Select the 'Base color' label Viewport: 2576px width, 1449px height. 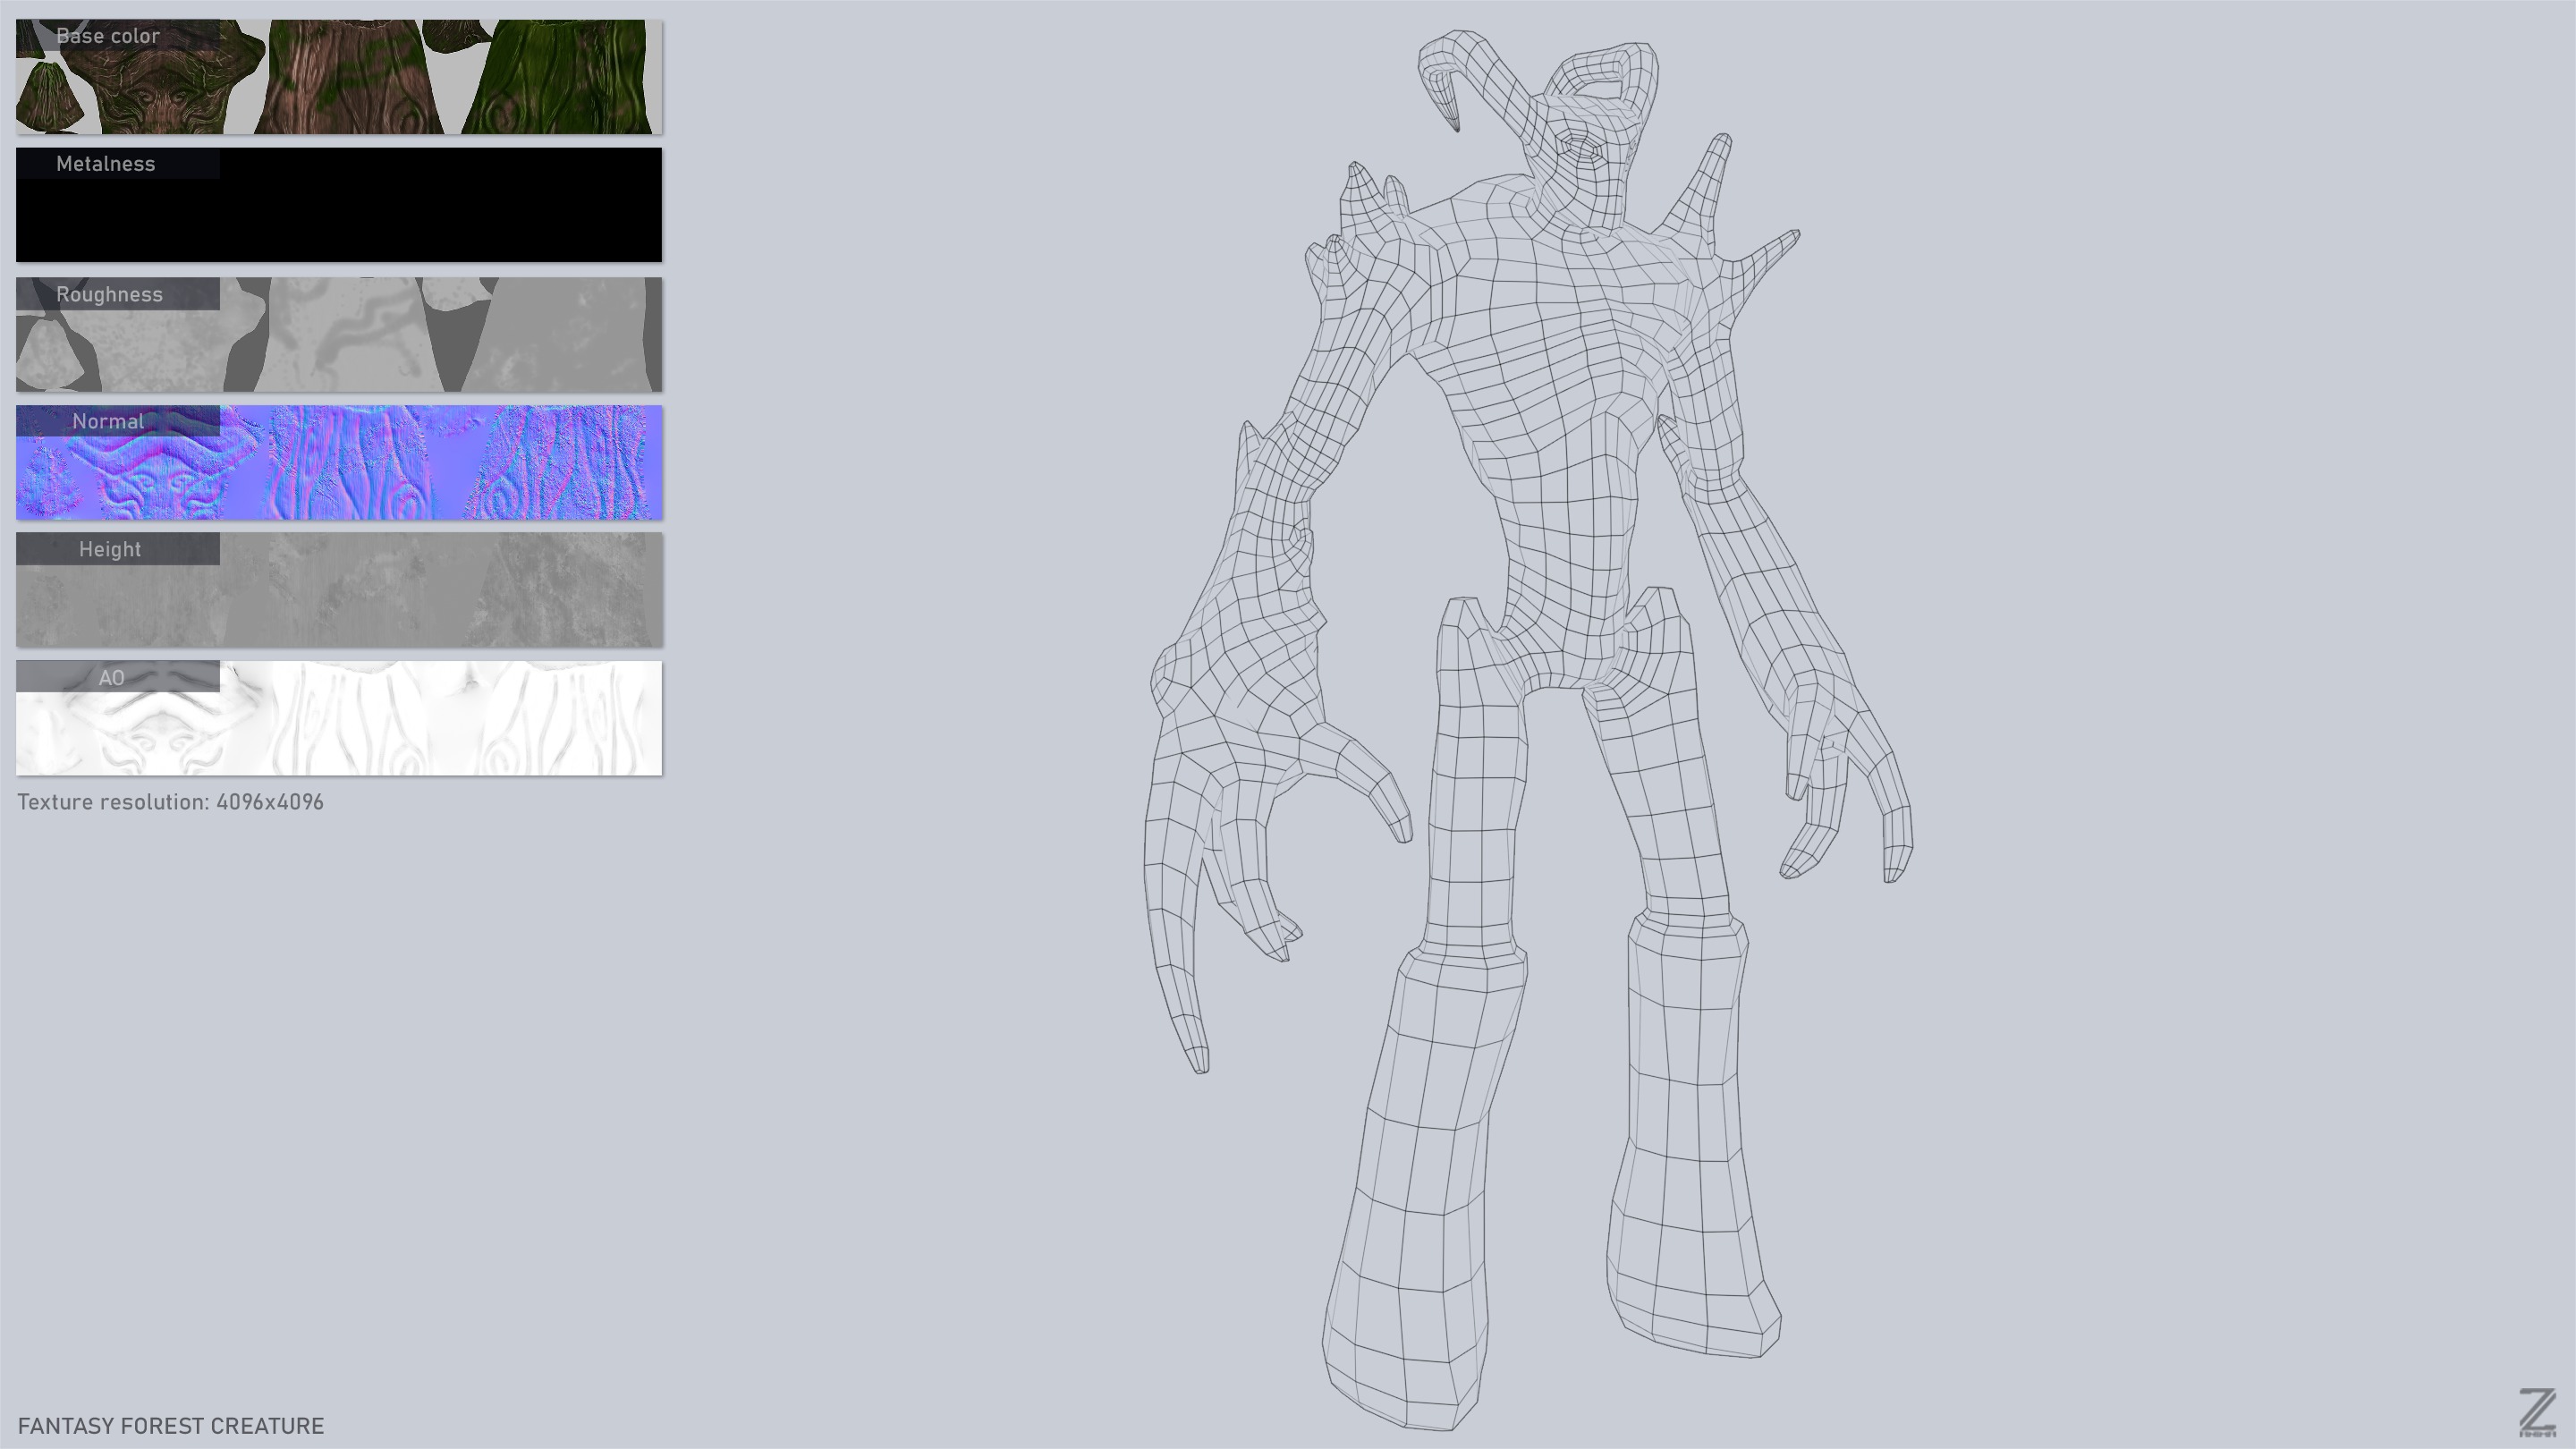[108, 36]
